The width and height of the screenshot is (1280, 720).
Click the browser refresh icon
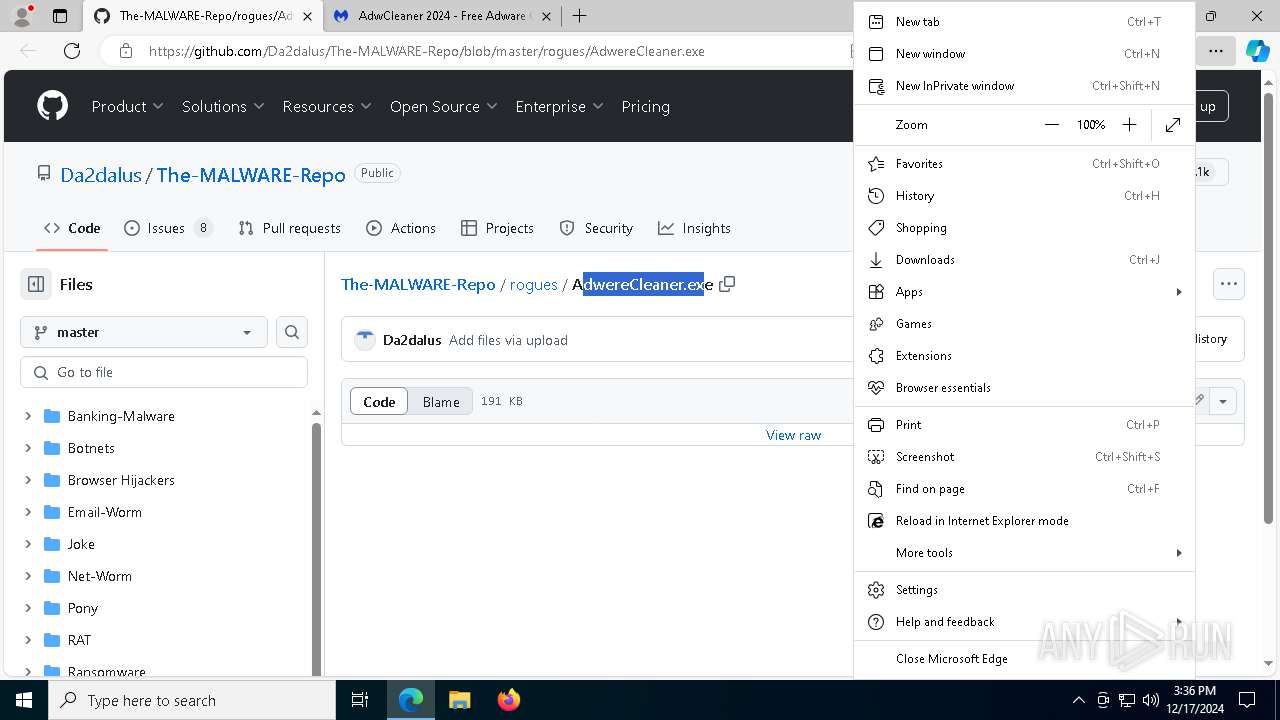72,51
